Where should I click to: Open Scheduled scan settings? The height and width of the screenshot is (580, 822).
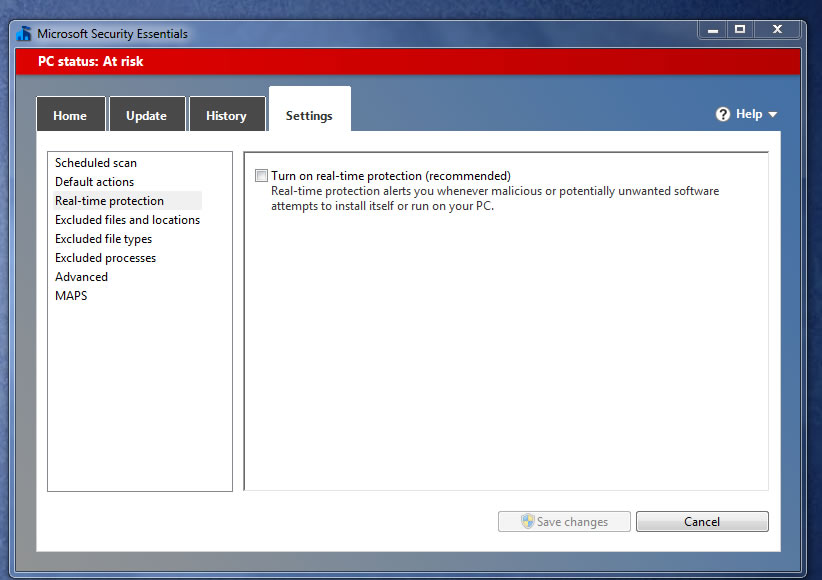[96, 163]
